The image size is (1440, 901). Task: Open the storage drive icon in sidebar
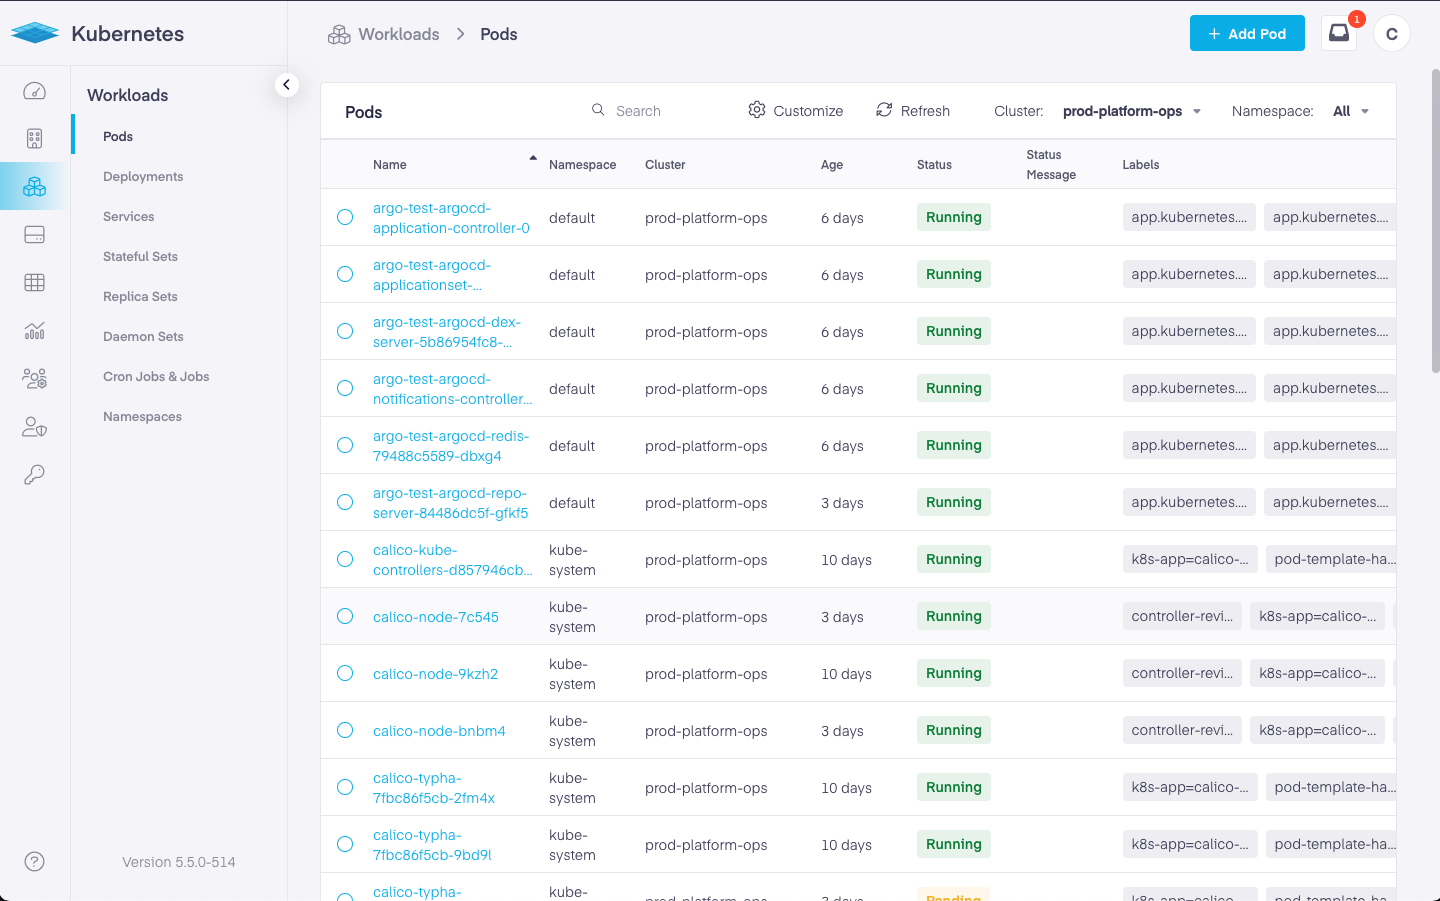coord(34,235)
